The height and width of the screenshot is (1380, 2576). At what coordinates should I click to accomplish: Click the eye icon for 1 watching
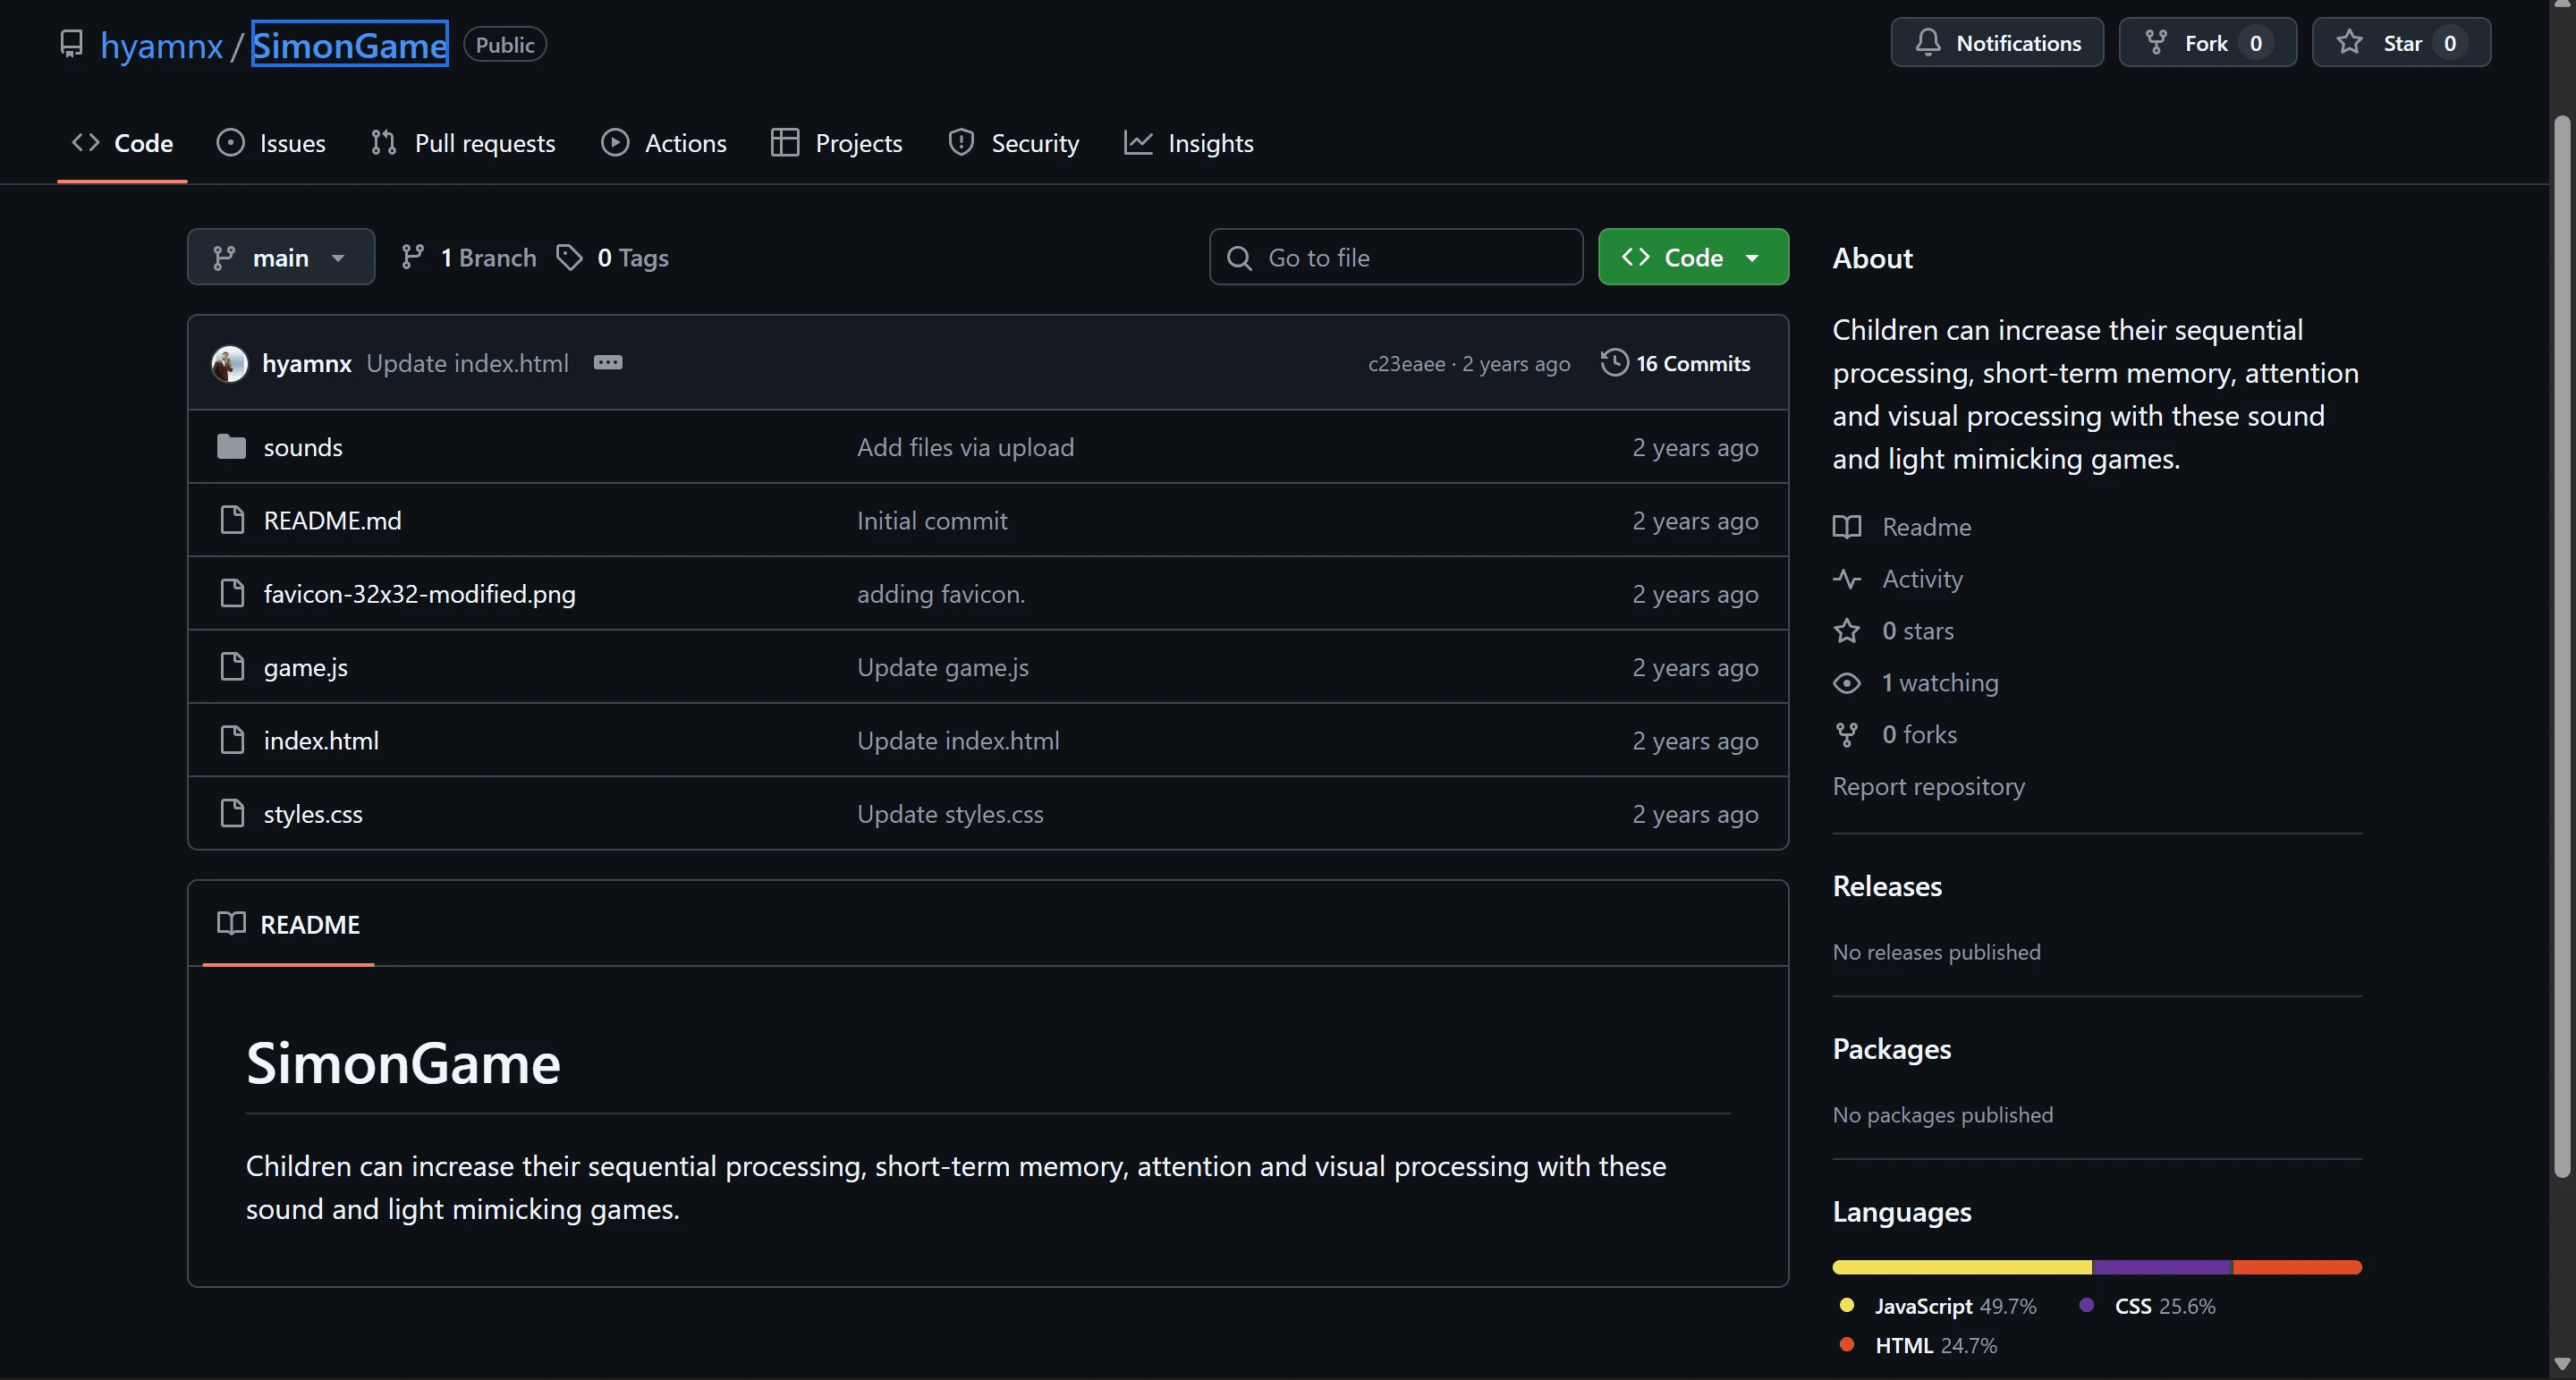(x=1846, y=683)
